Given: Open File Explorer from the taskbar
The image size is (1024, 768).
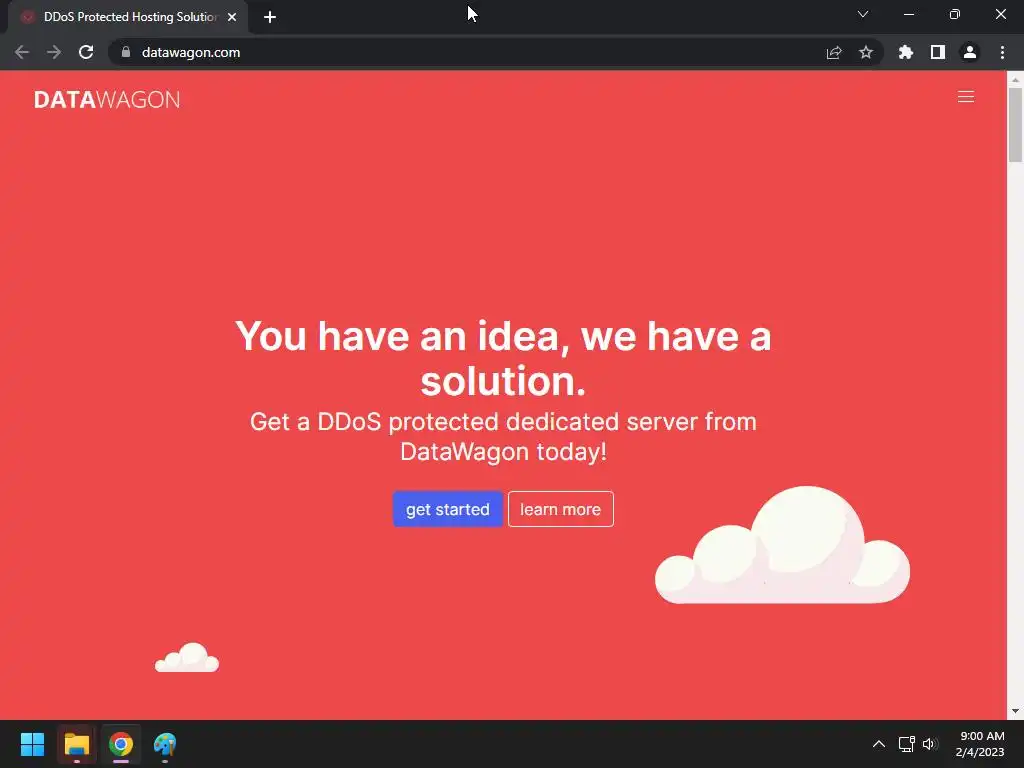Looking at the screenshot, I should coord(76,744).
